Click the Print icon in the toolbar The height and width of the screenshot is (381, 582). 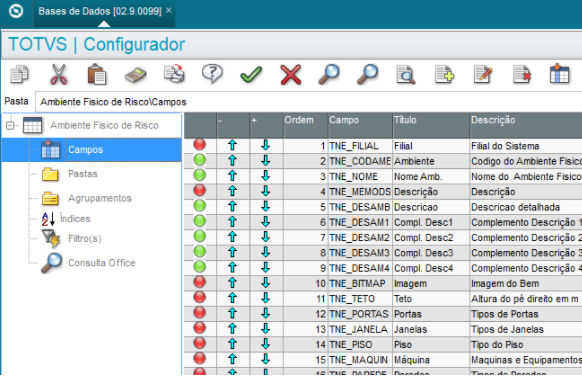[x=174, y=74]
